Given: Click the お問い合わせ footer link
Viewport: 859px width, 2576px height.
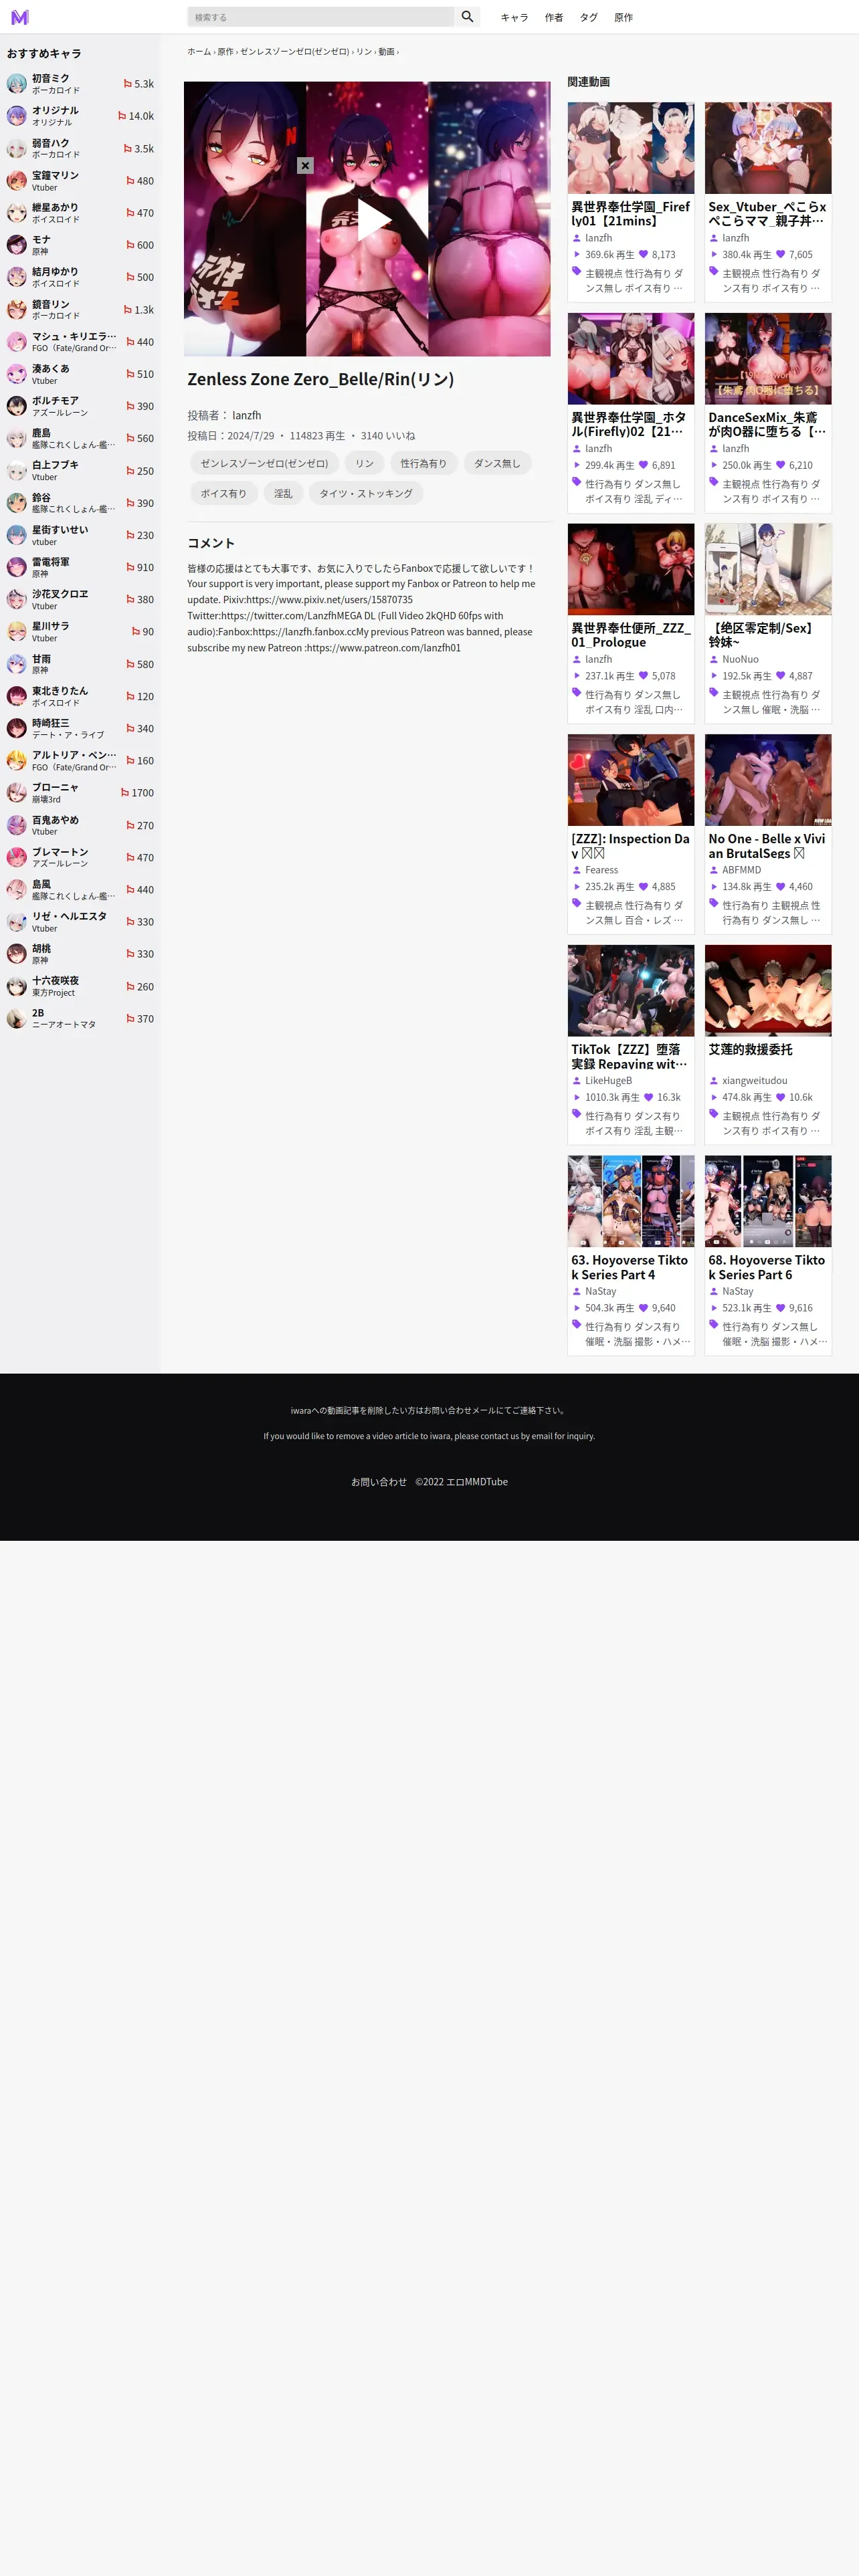Looking at the screenshot, I should point(379,1482).
